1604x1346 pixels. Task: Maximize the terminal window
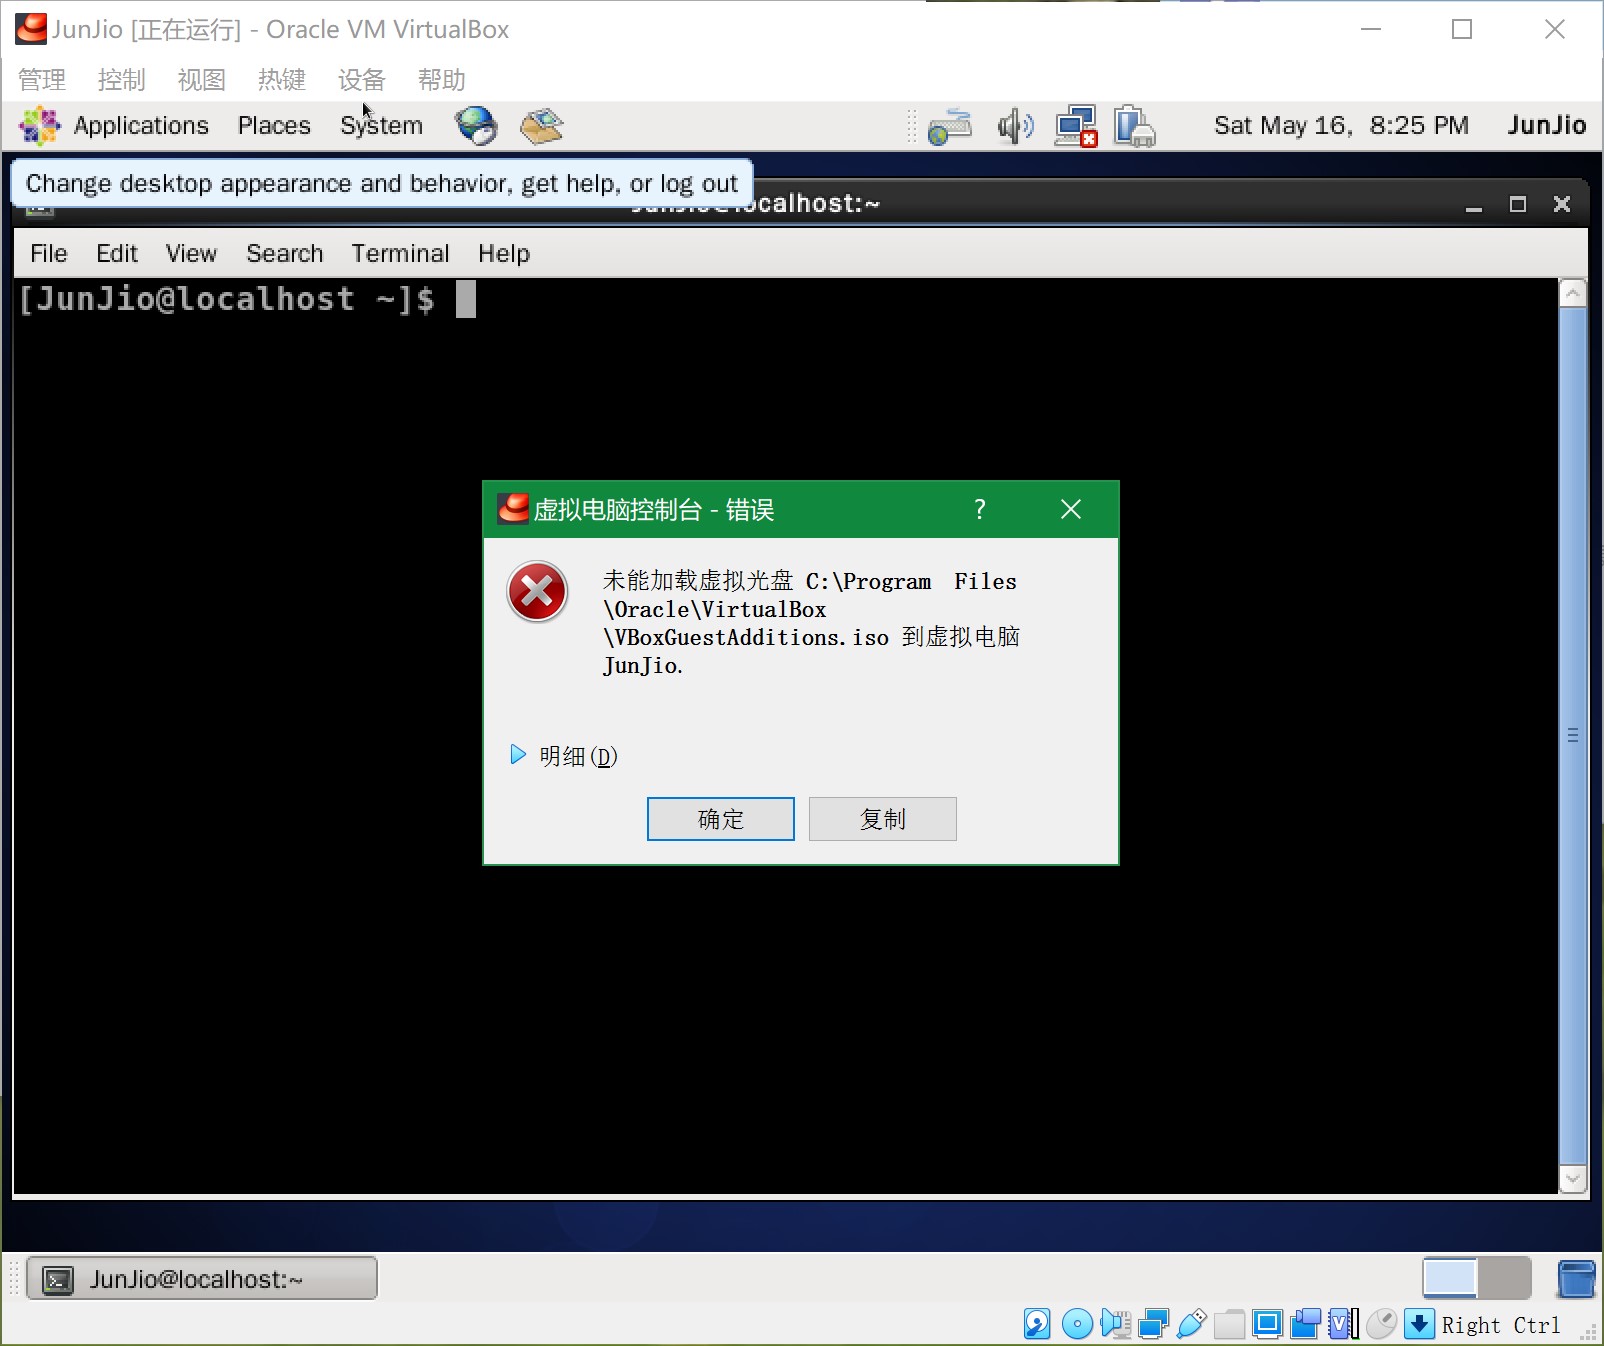[1518, 204]
